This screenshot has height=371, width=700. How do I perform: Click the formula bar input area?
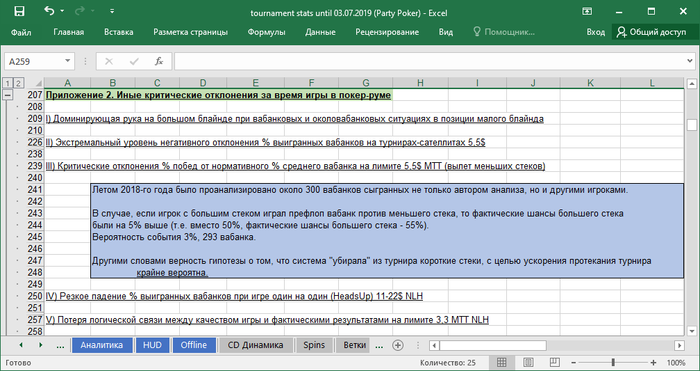[x=429, y=62]
